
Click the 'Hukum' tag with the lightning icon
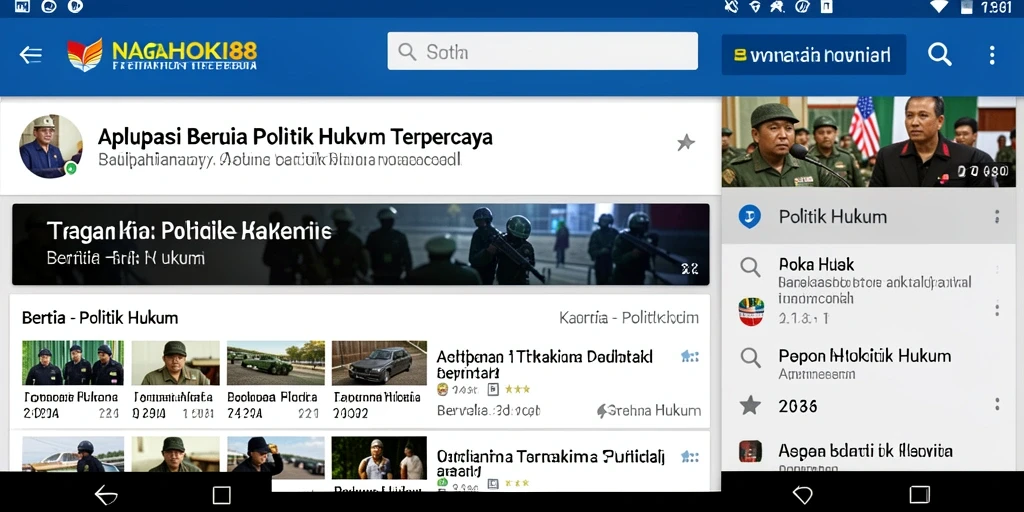pos(648,411)
